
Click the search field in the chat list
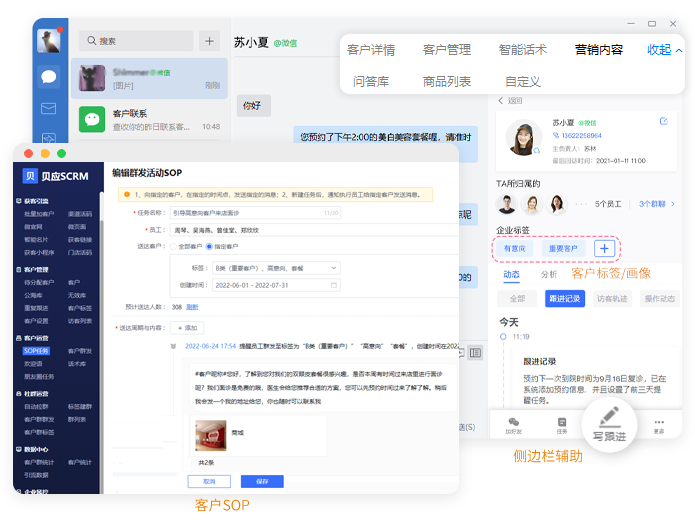point(136,41)
